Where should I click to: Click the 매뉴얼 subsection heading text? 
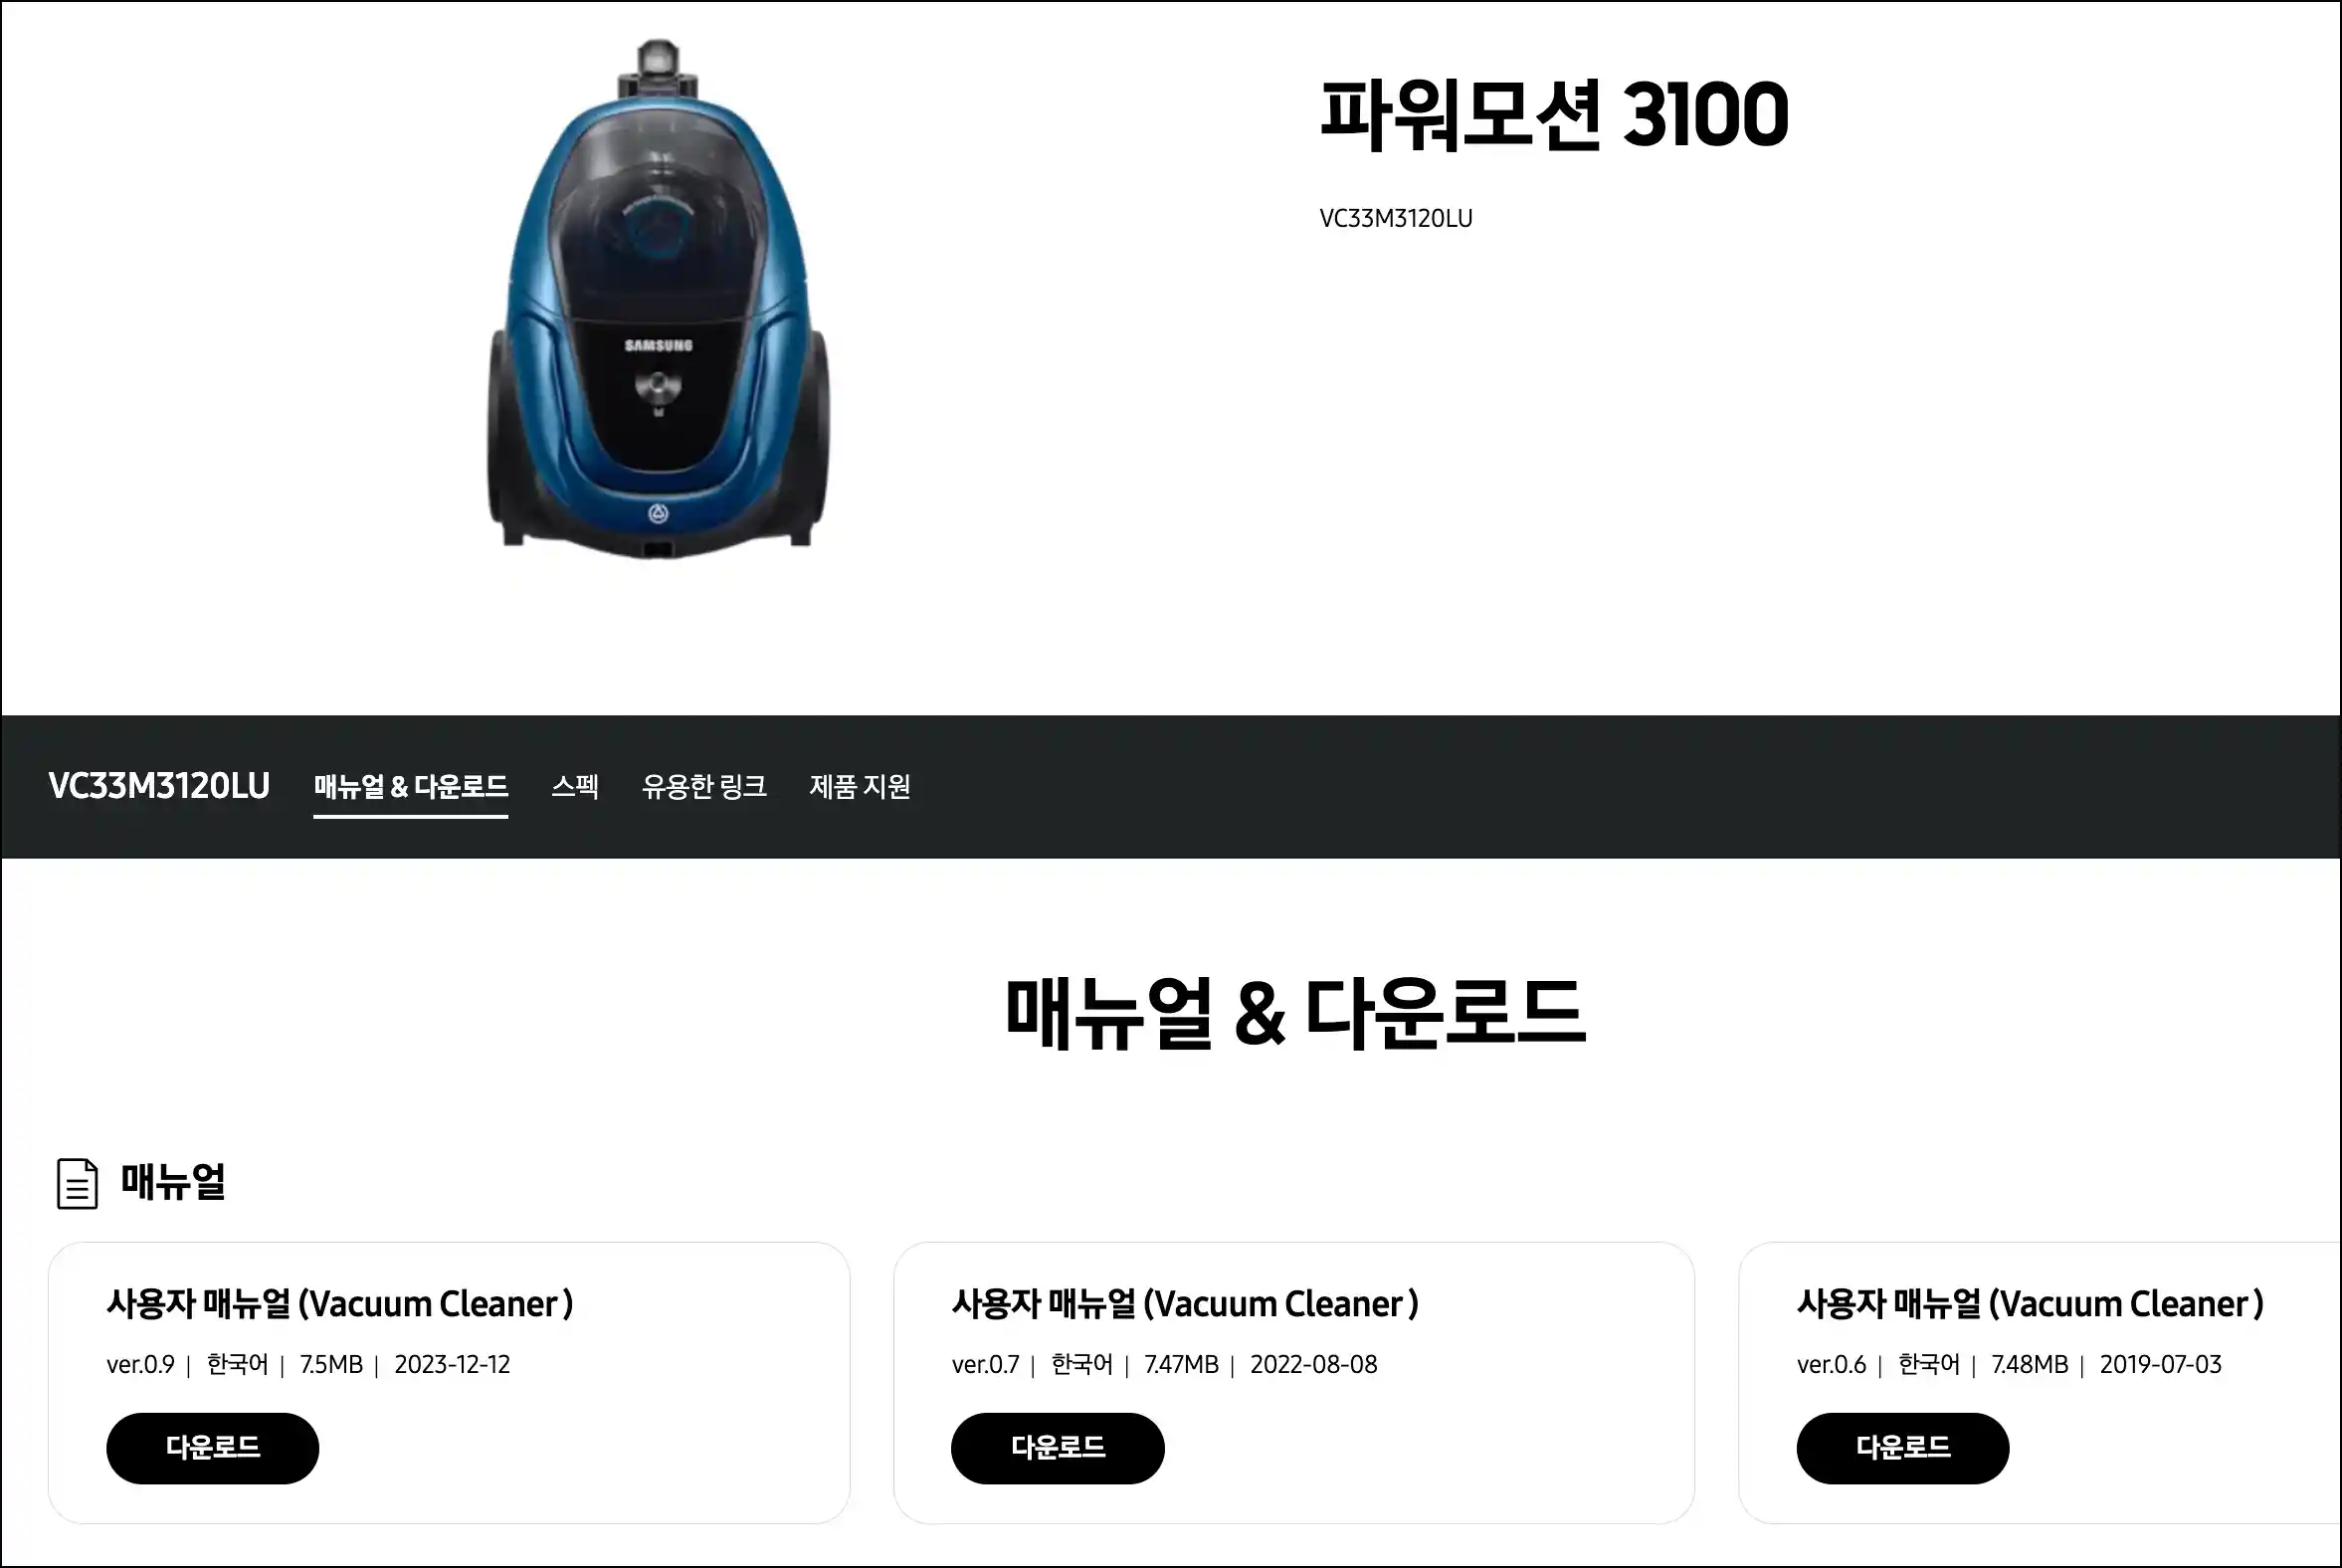(173, 1182)
